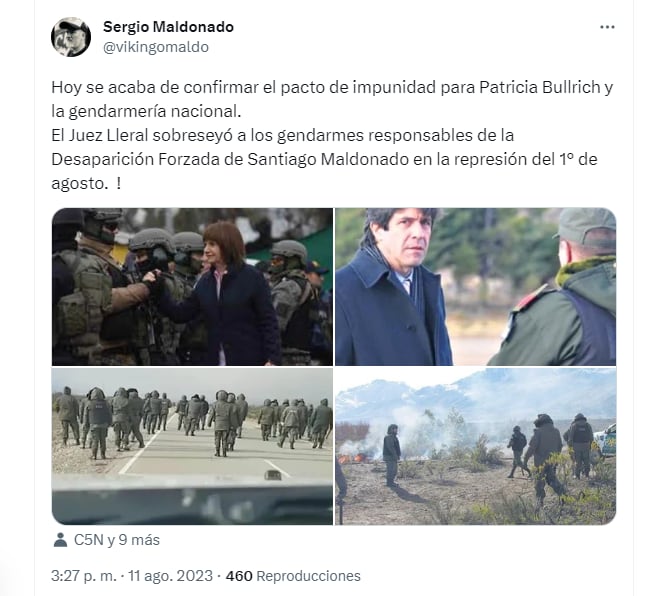Visit the @vikingomaldo handle link
663x596 pixels.
pyautogui.click(x=156, y=47)
